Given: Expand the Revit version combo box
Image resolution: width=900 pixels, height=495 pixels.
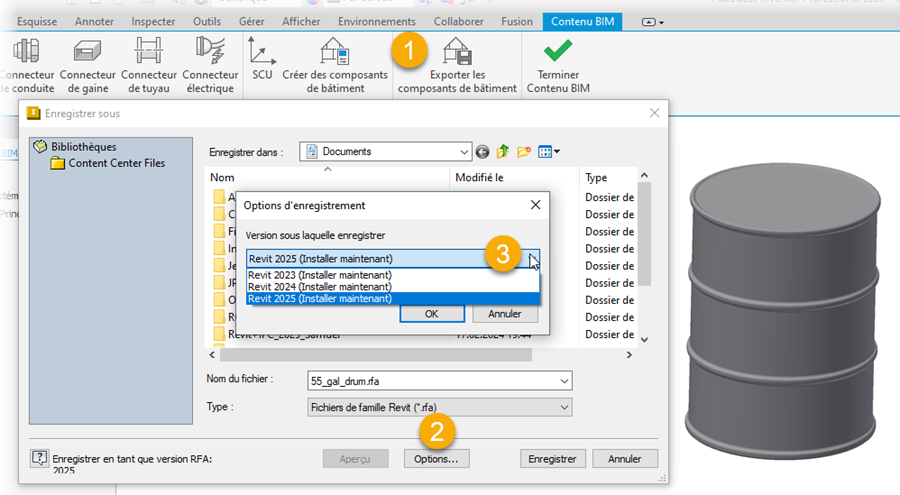Looking at the screenshot, I should (393, 259).
